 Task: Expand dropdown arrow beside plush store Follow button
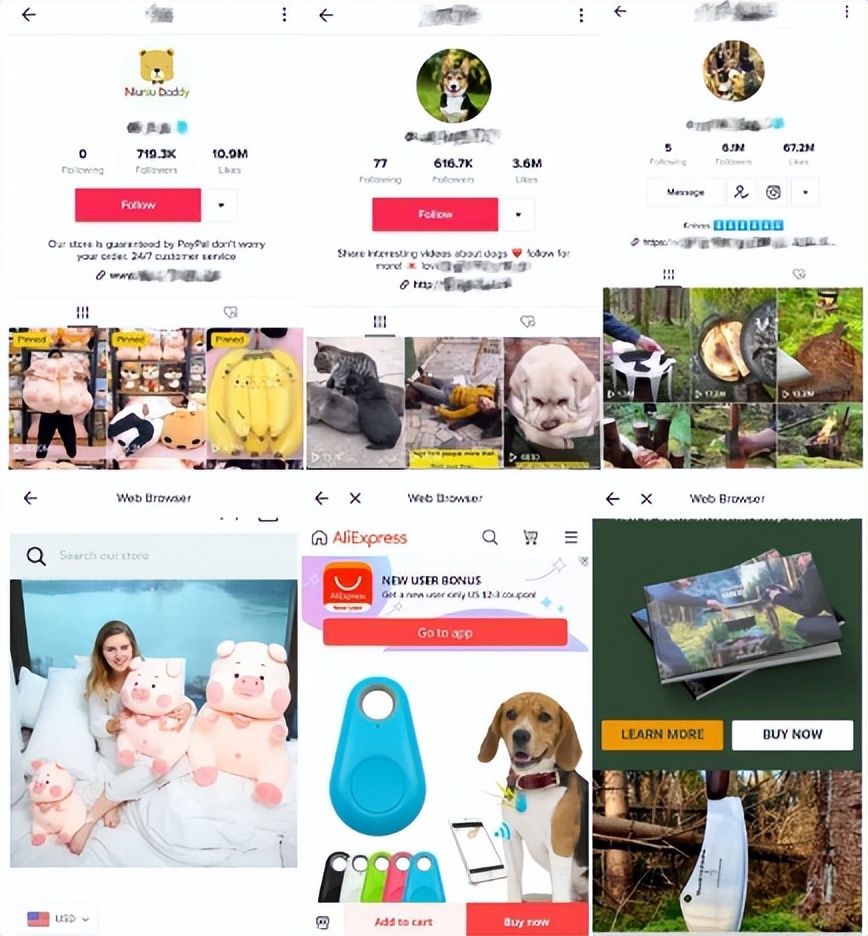[221, 205]
